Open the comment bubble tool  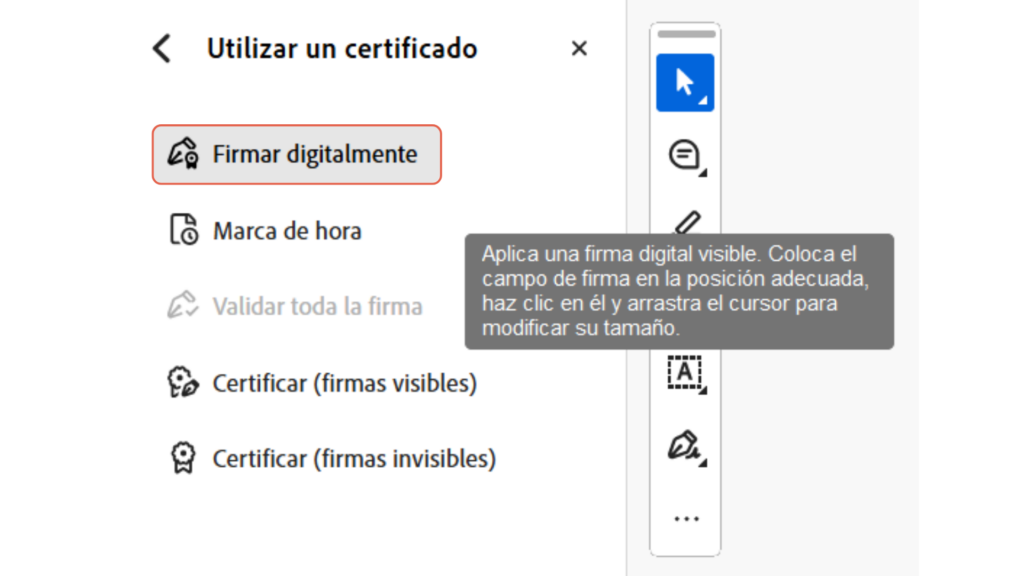coord(685,155)
